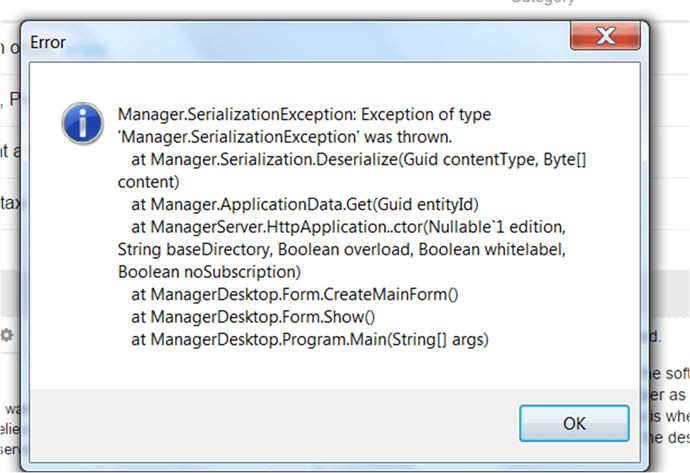Image resolution: width=690 pixels, height=473 pixels.
Task: Click OK to dismiss the error
Action: tap(574, 423)
